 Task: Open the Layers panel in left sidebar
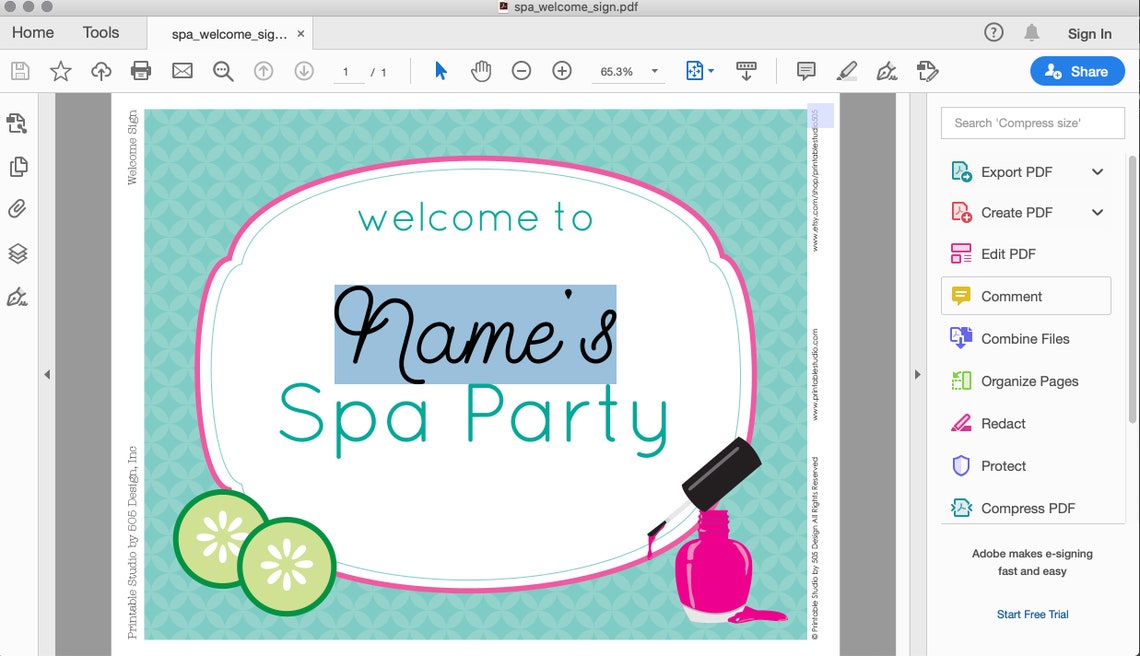17,253
